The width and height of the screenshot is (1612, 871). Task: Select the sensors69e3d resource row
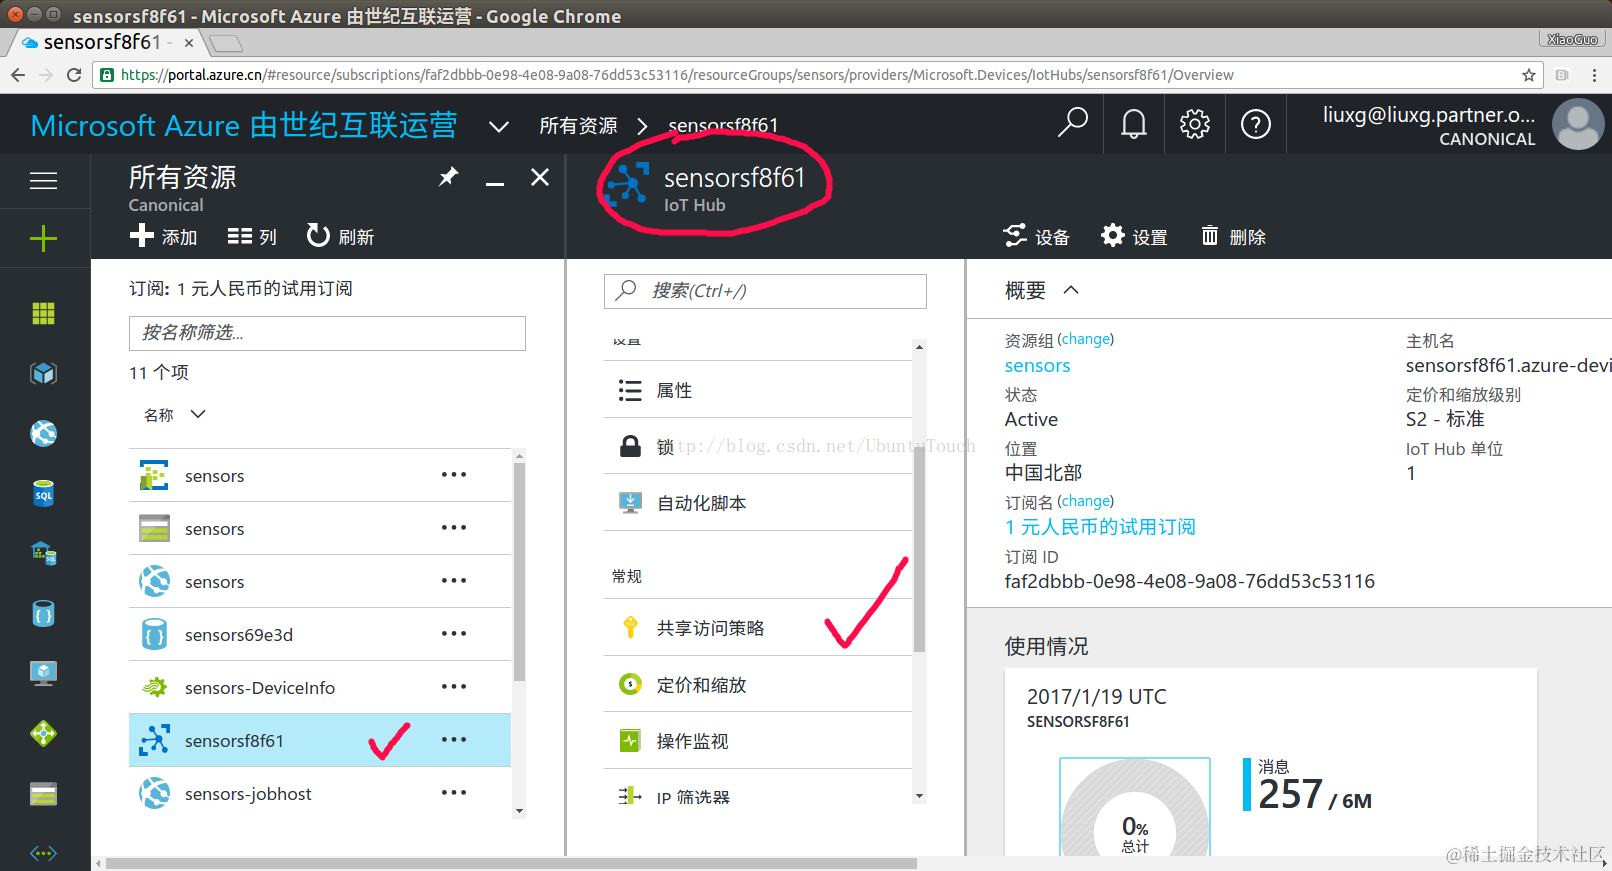click(x=320, y=634)
